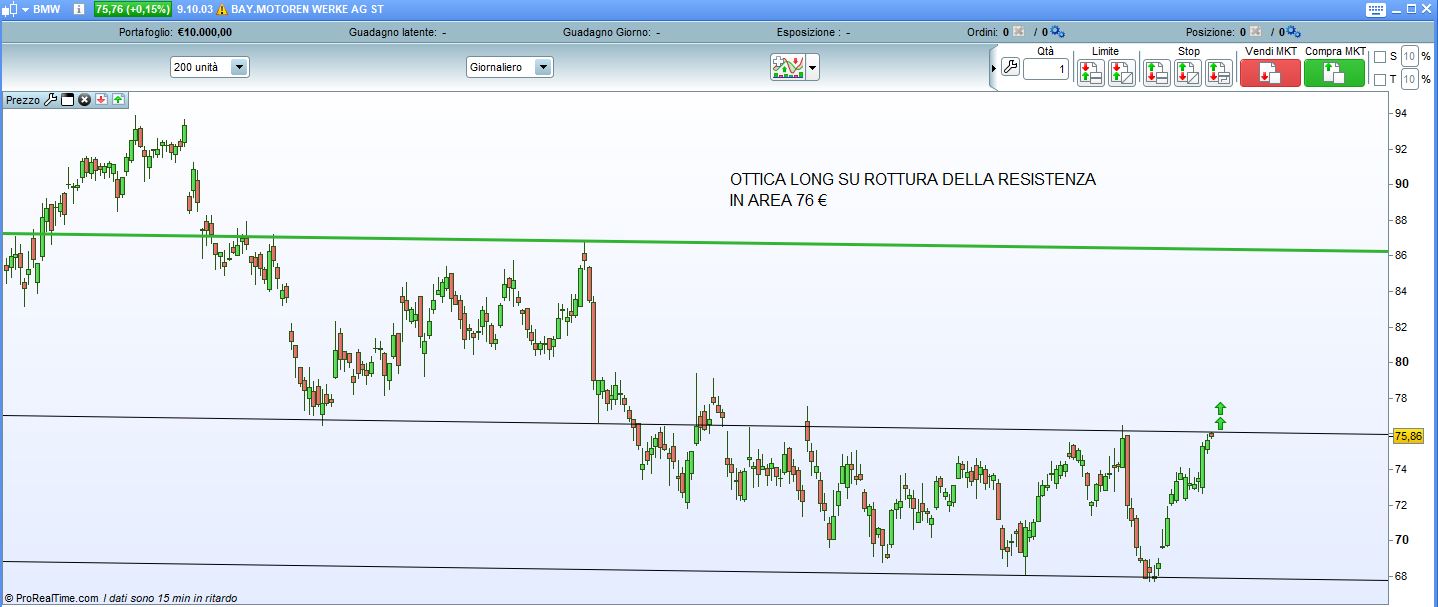Click the black X icon beside Prezzo
Image resolution: width=1438 pixels, height=607 pixels.
pyautogui.click(x=85, y=100)
